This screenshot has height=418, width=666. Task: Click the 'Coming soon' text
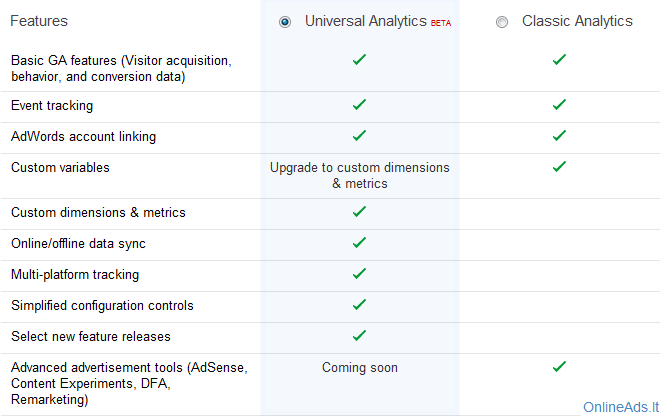[360, 367]
